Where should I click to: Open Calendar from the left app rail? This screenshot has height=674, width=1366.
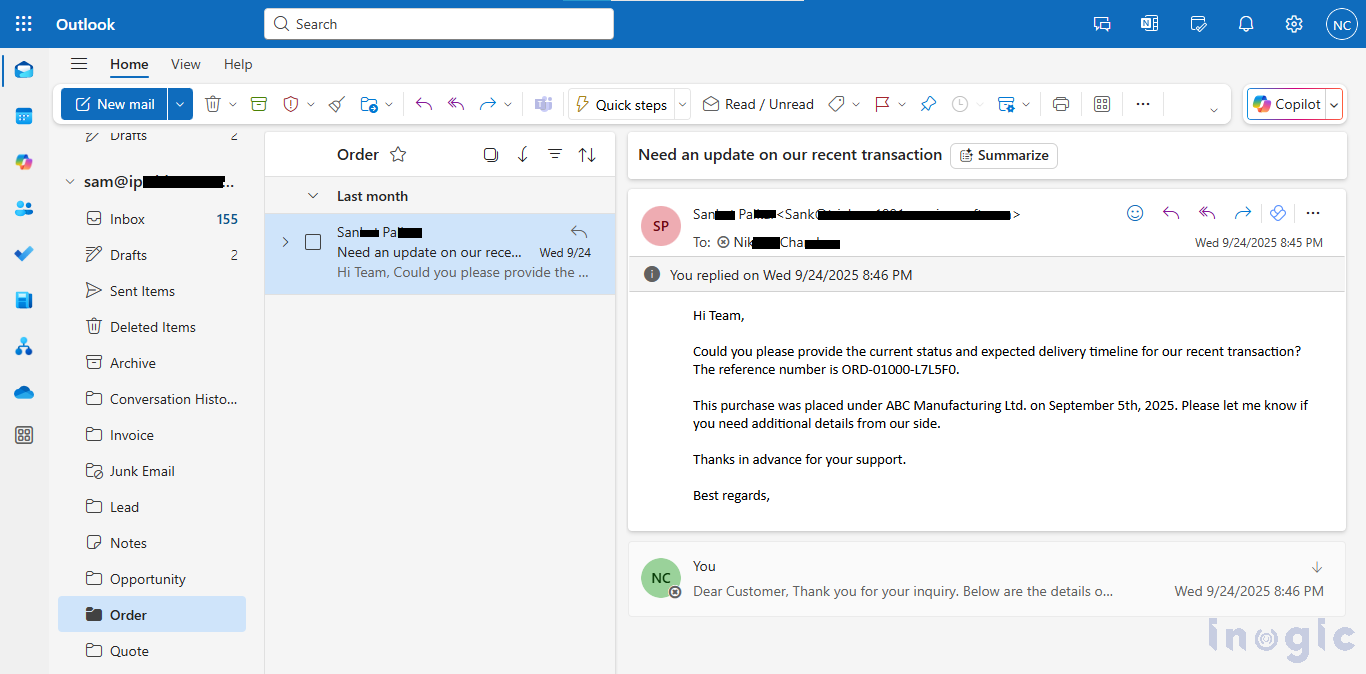pos(24,116)
